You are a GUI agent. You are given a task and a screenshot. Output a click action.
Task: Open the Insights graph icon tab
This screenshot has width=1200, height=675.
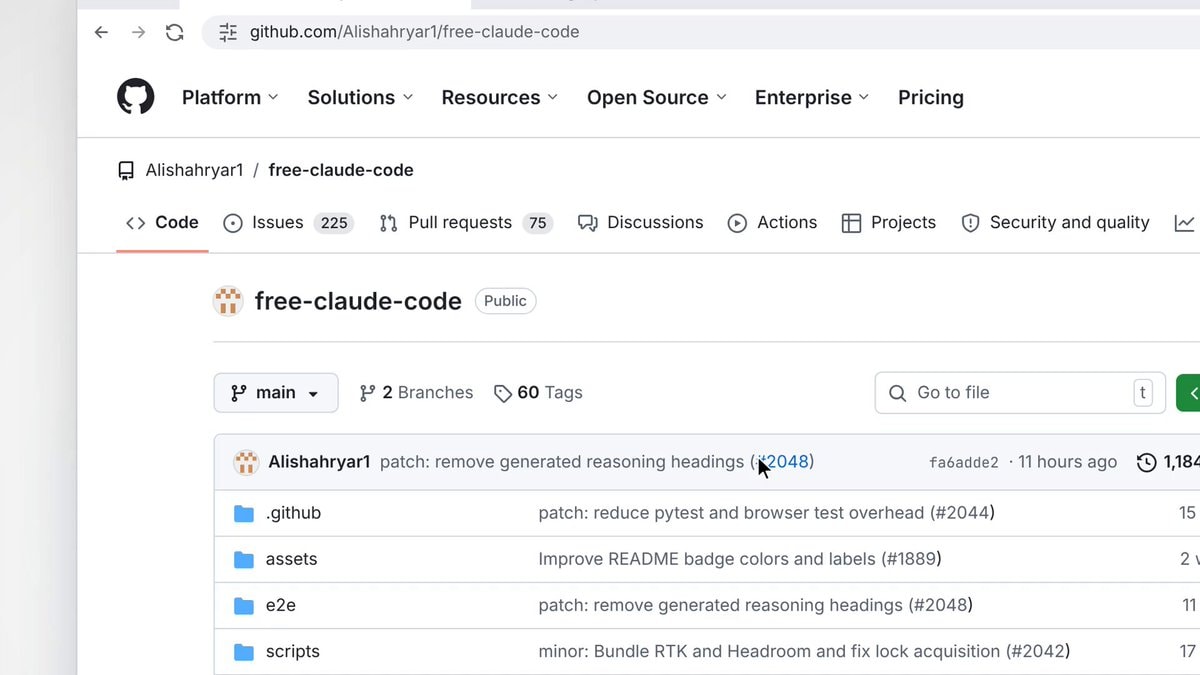(x=1184, y=223)
